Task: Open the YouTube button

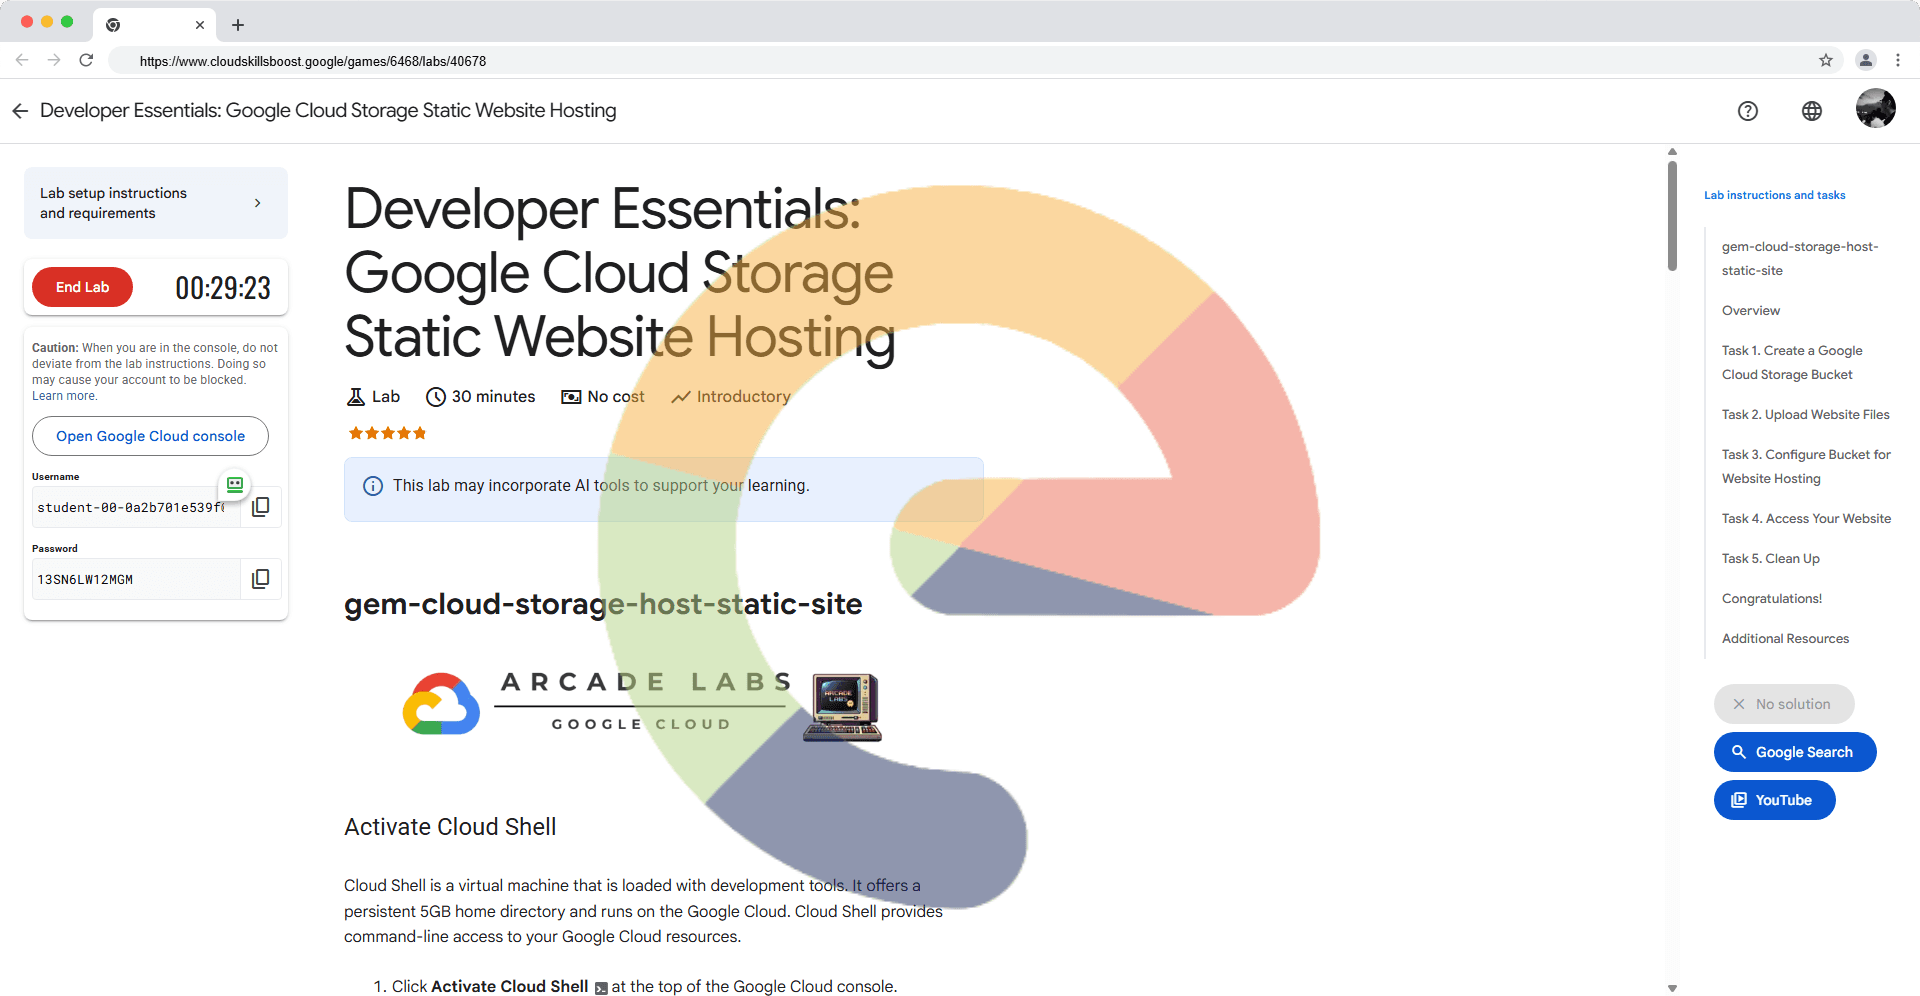Action: click(x=1774, y=800)
